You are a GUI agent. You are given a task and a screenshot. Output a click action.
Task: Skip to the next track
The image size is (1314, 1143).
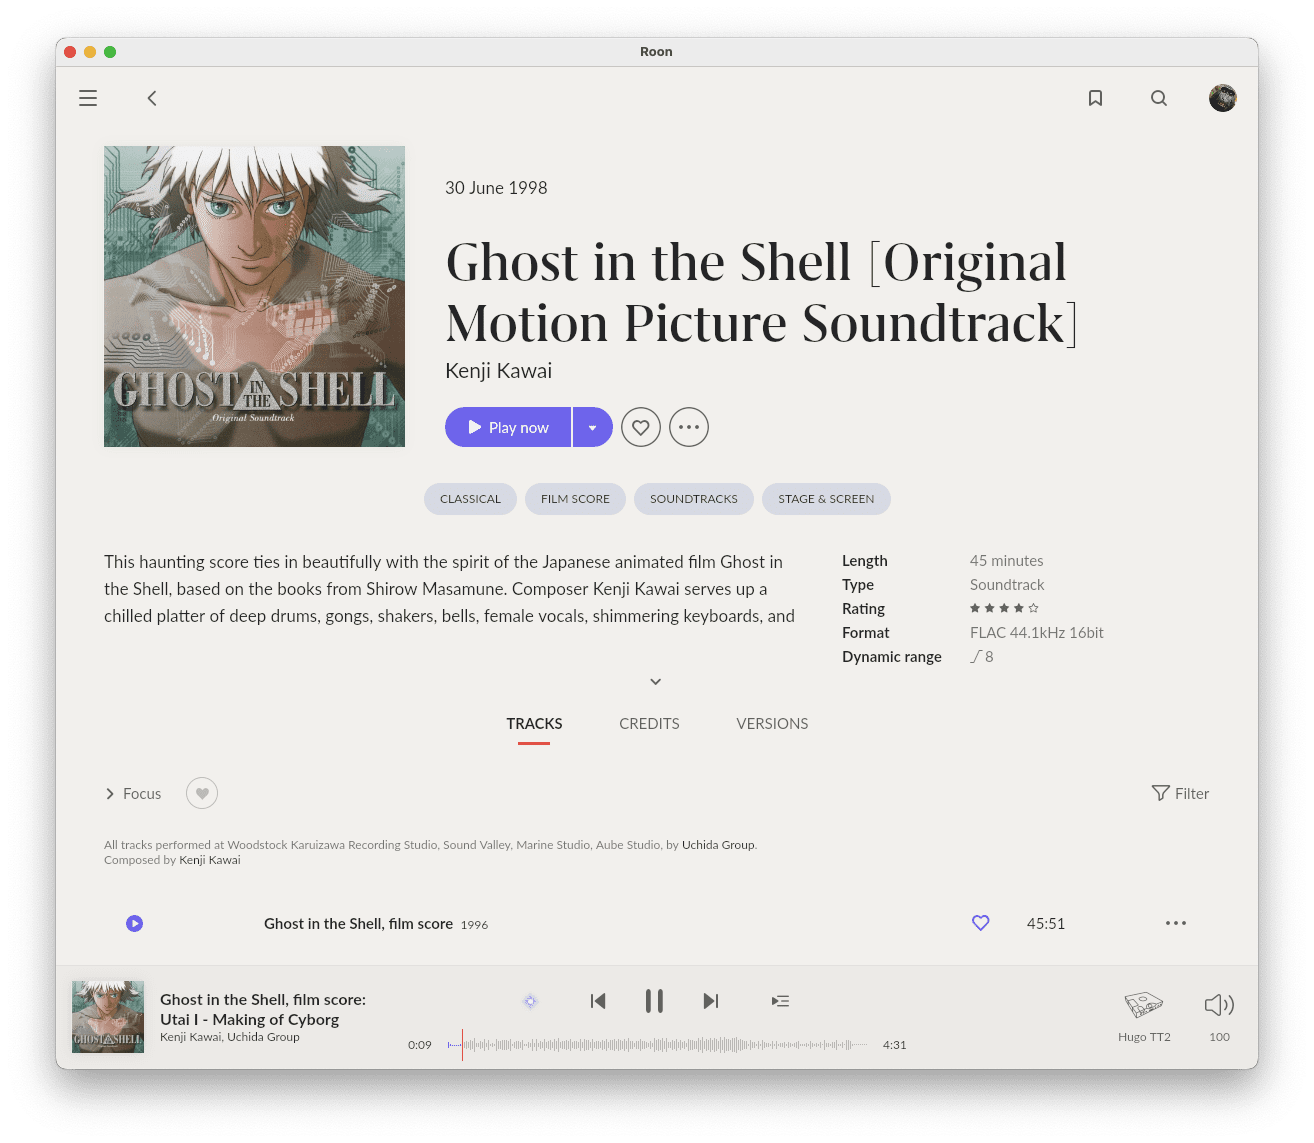[x=711, y=1001]
